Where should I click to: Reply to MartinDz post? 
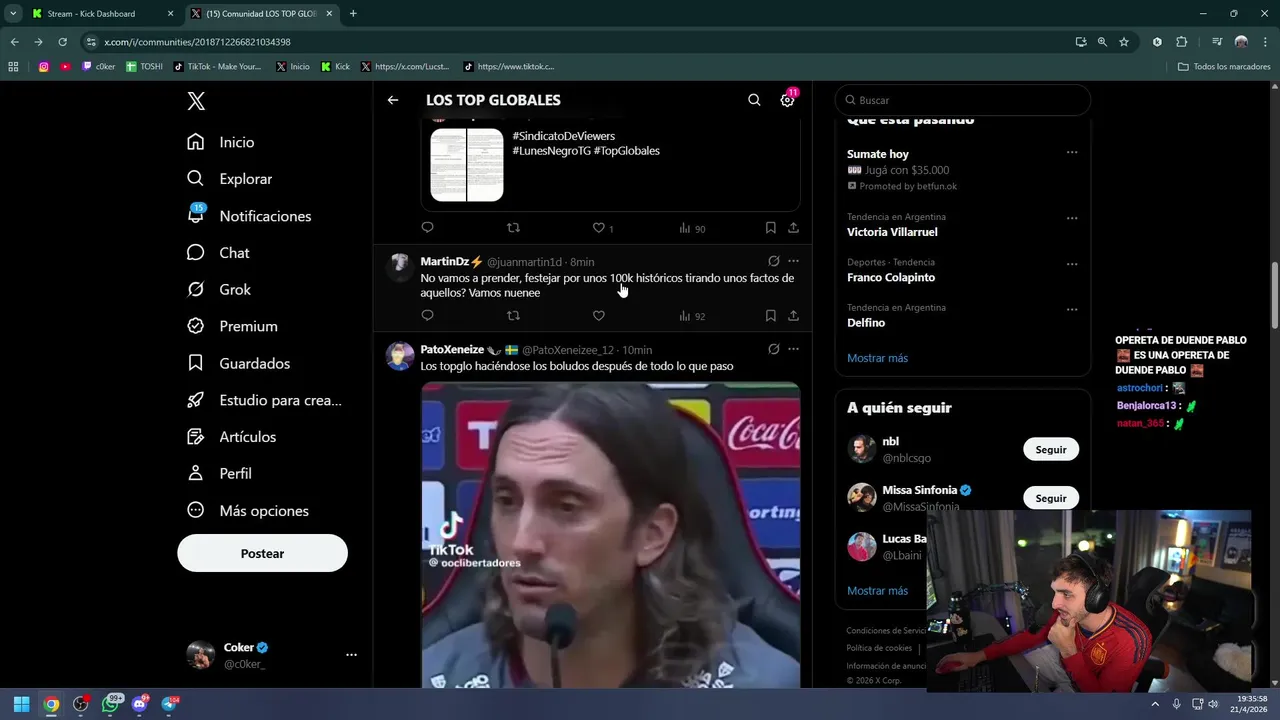[427, 316]
